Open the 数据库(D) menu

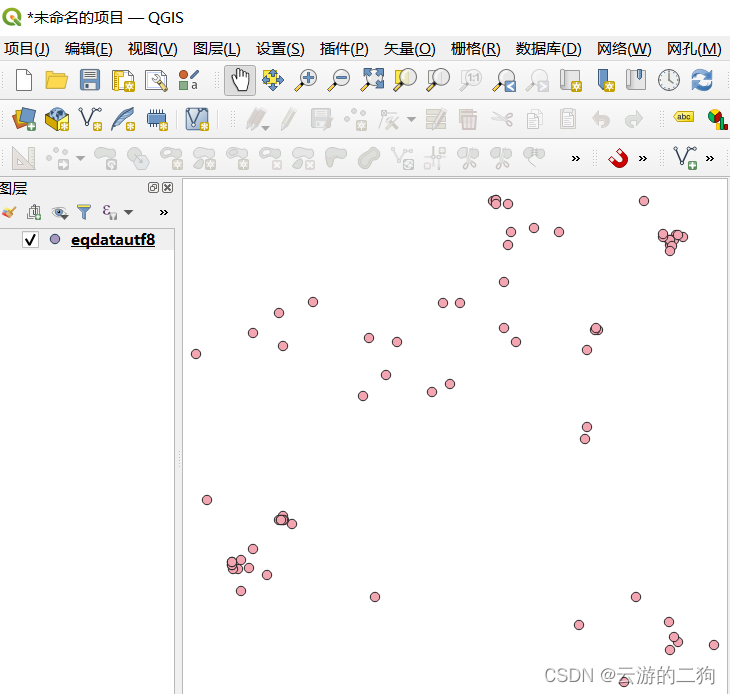pos(549,49)
